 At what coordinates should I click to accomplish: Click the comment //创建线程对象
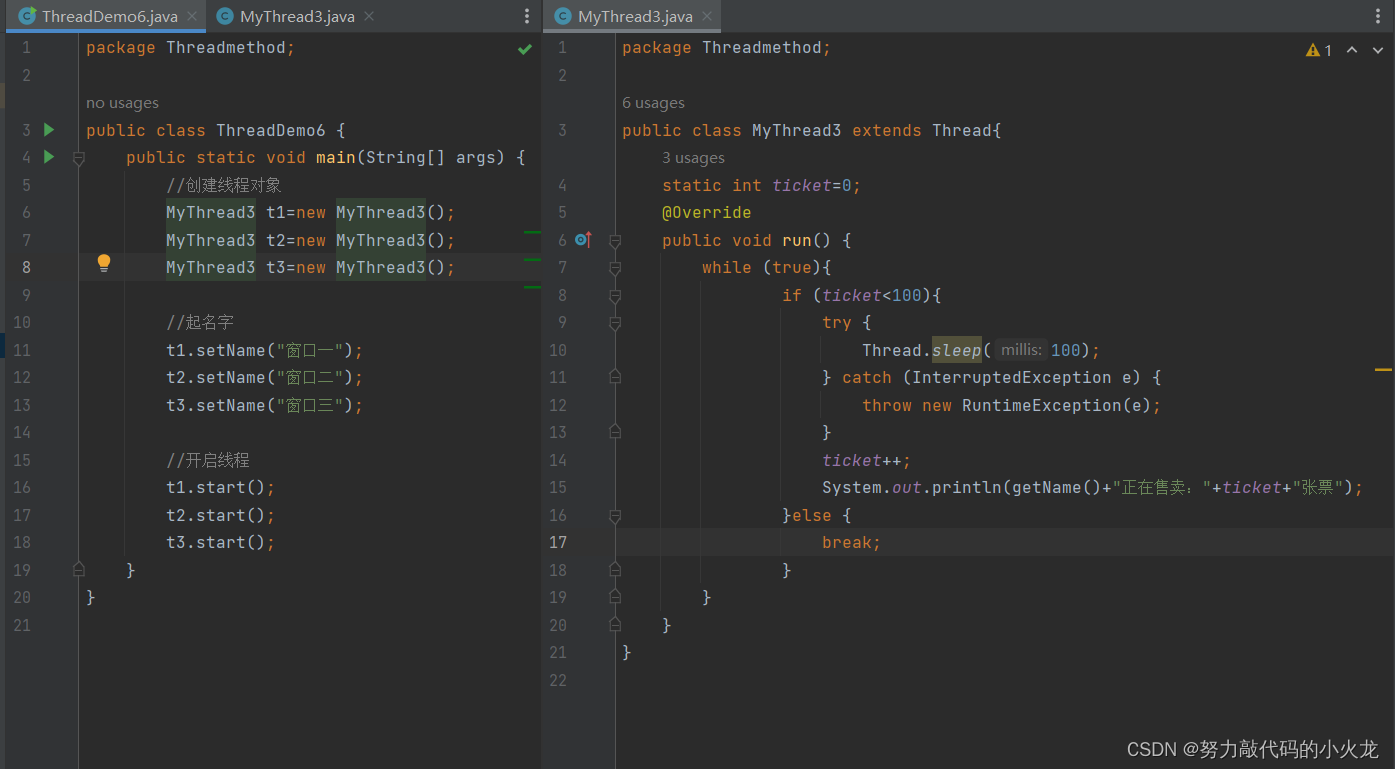[224, 185]
